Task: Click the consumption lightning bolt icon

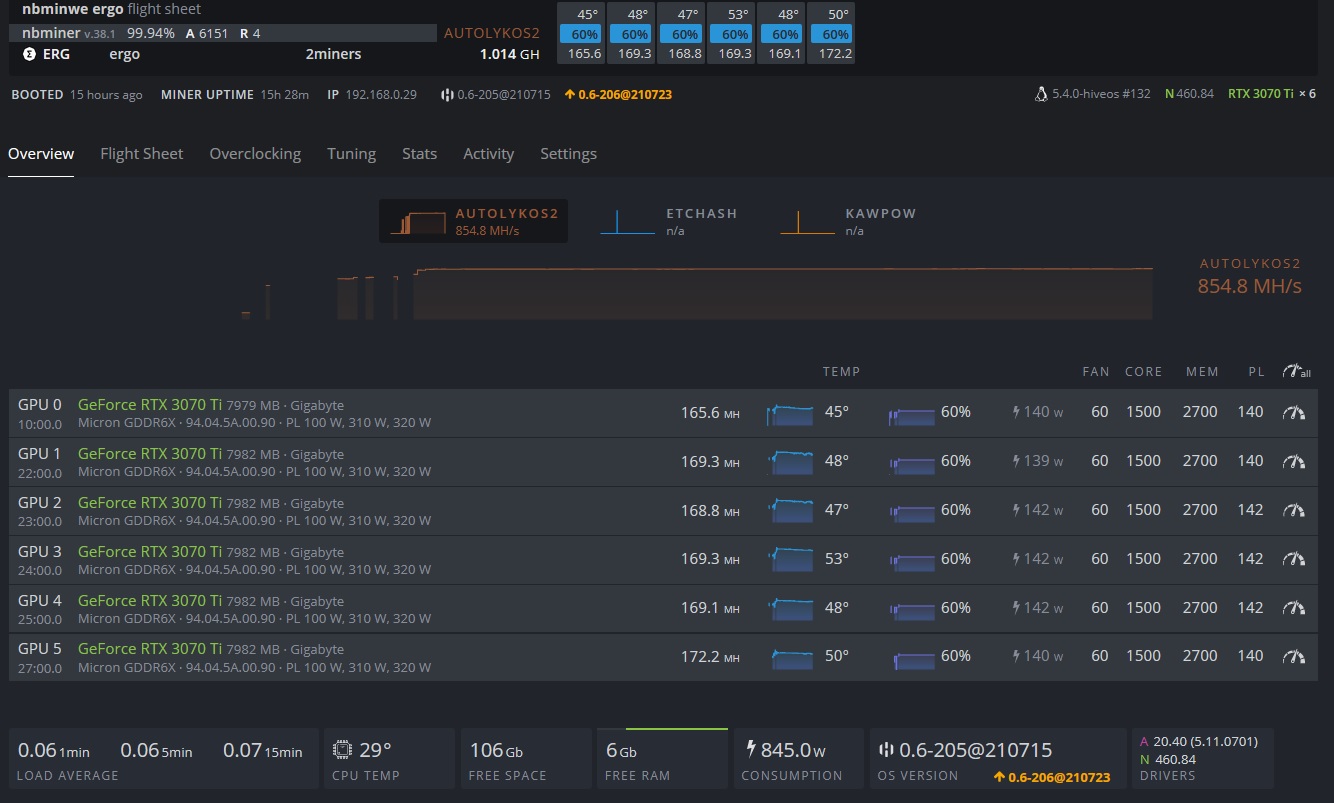Action: 752,749
